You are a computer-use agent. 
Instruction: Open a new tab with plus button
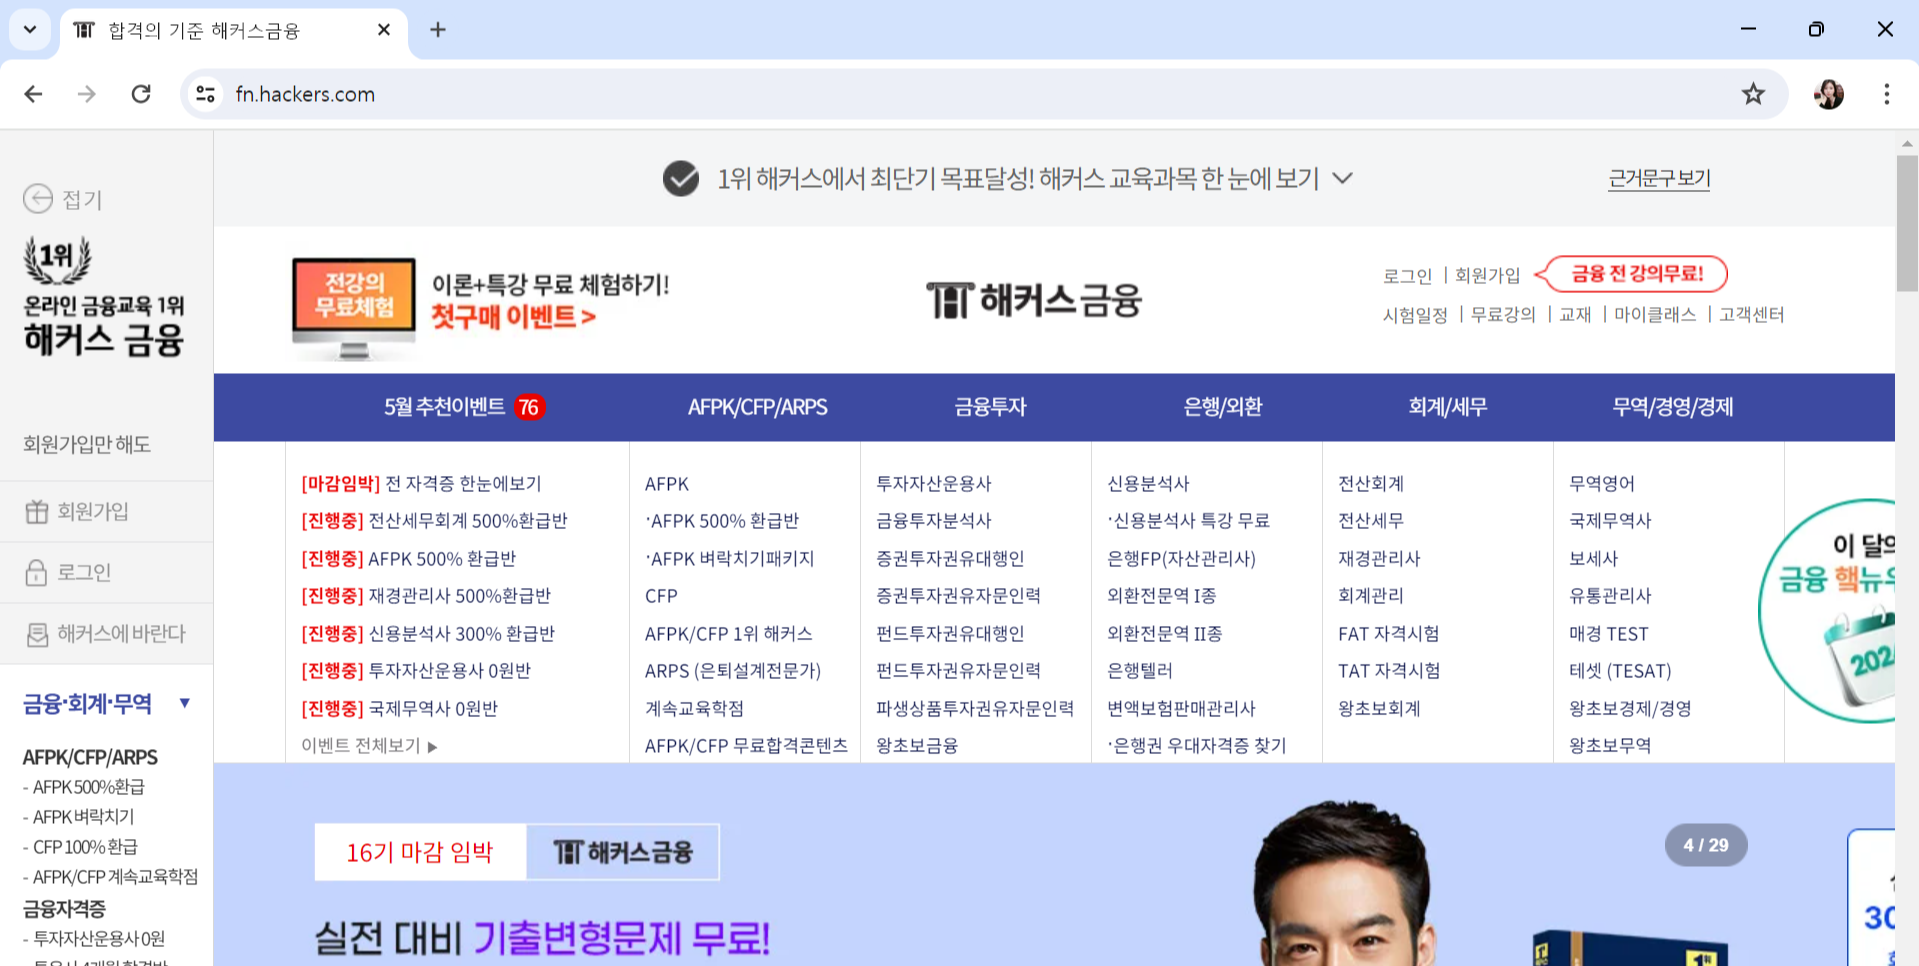(438, 30)
